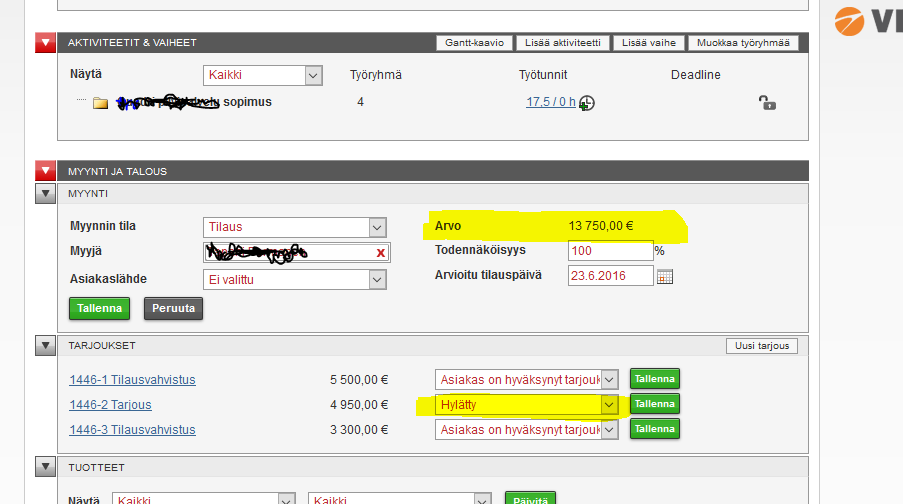Click the add work hours clock icon
The image size is (903, 504).
coord(587,103)
